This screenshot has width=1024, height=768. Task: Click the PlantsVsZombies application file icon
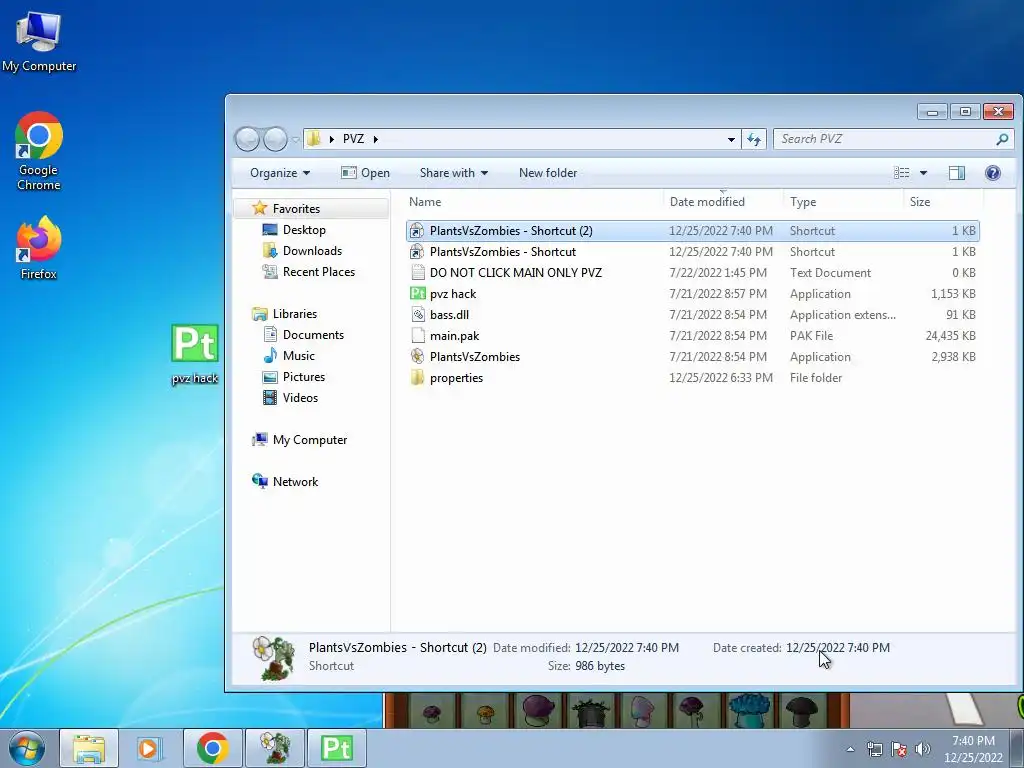[x=418, y=357]
